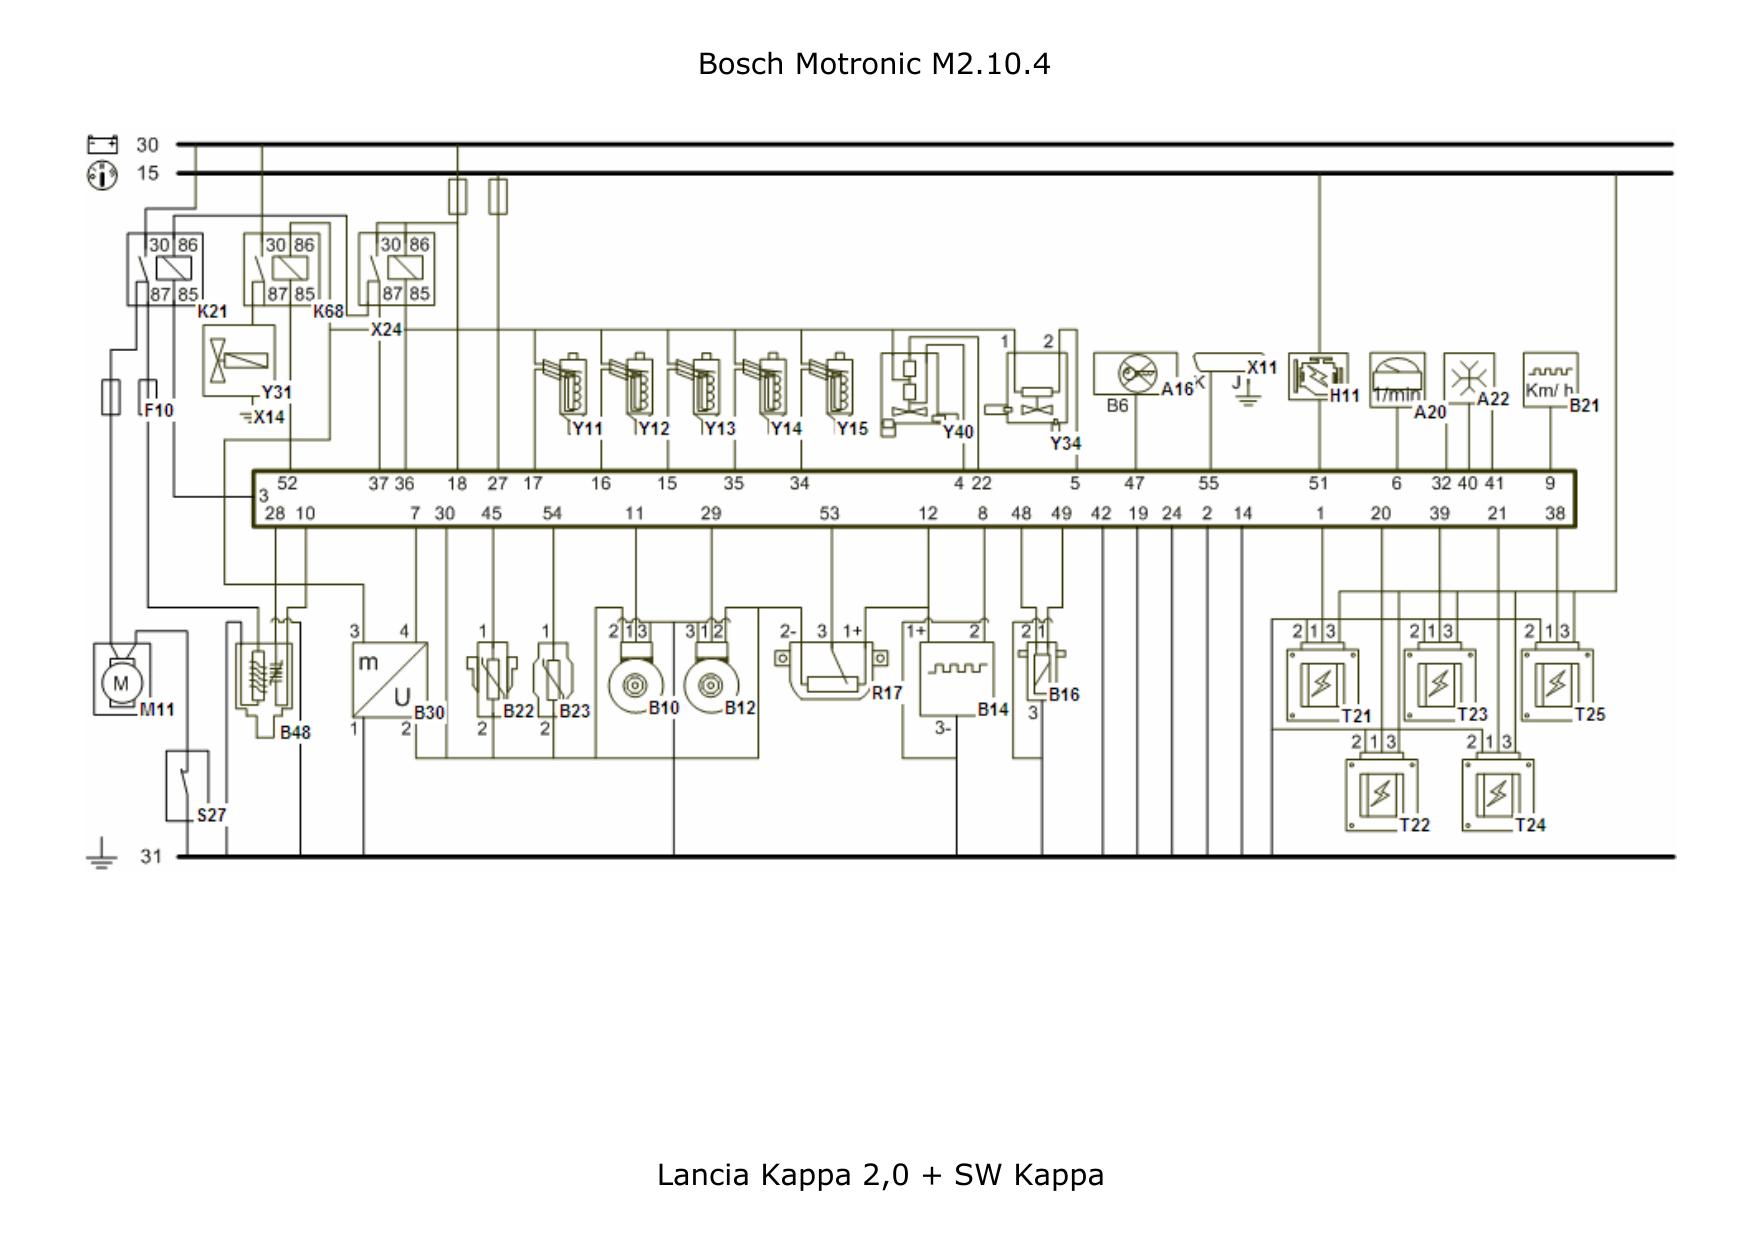Select the Y13 injector symbol
1755x1240 pixels.
[700, 390]
